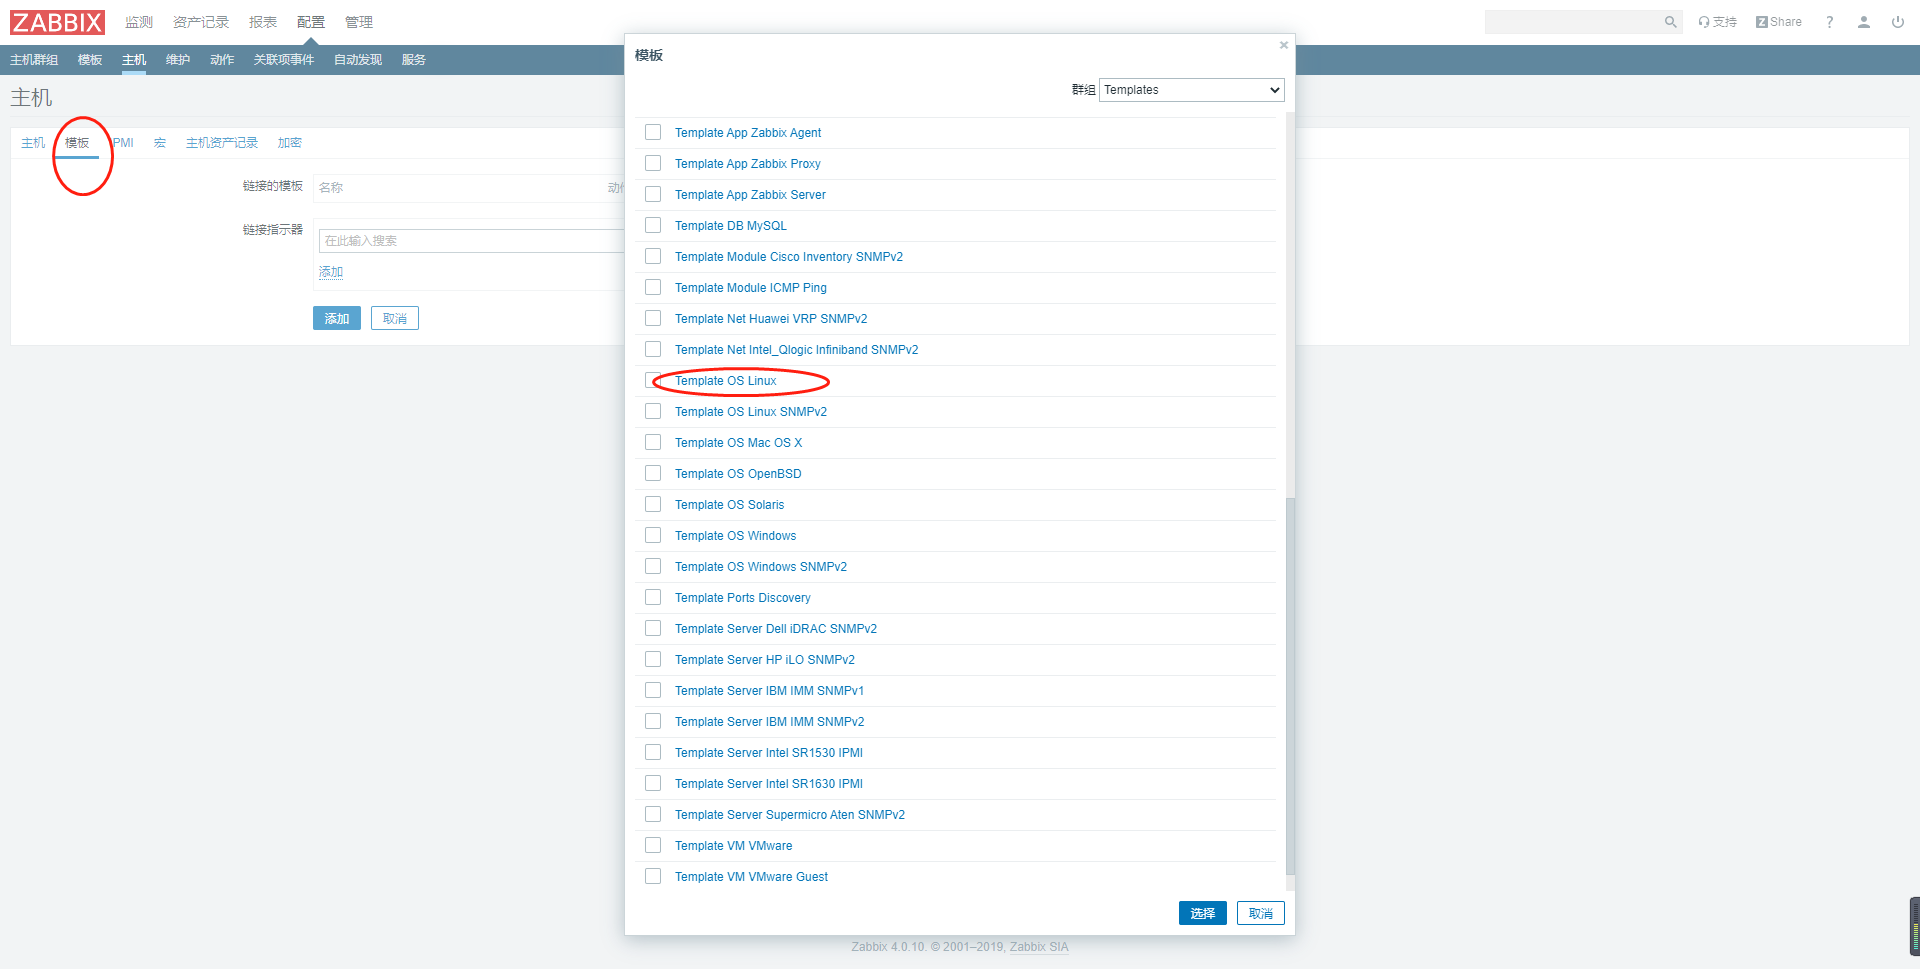Switch to the 宏 tab
This screenshot has width=1920, height=969.
pyautogui.click(x=160, y=143)
